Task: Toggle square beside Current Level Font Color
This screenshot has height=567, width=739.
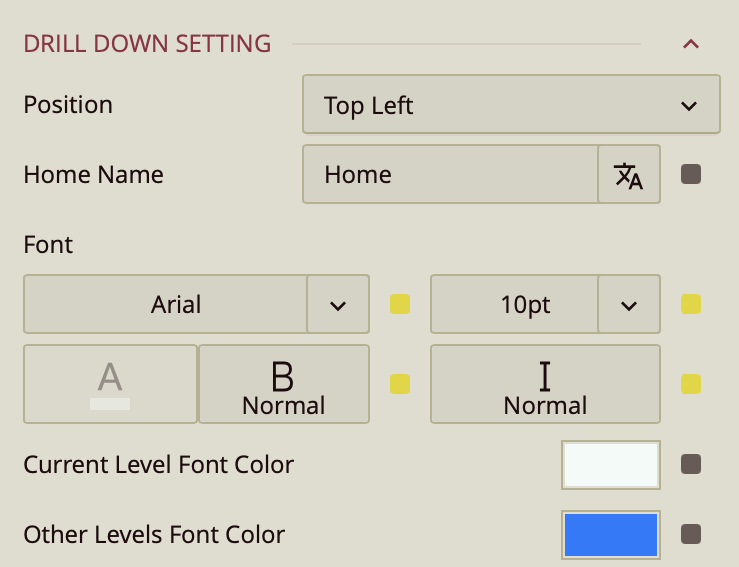Action: tap(690, 464)
